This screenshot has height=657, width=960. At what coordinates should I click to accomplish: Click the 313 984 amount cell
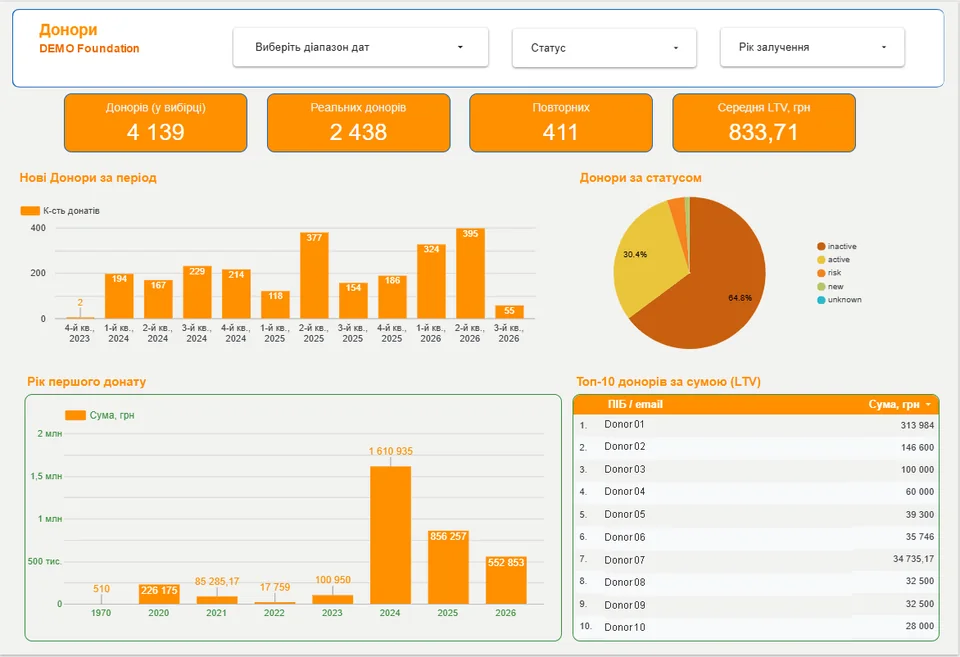[917, 426]
